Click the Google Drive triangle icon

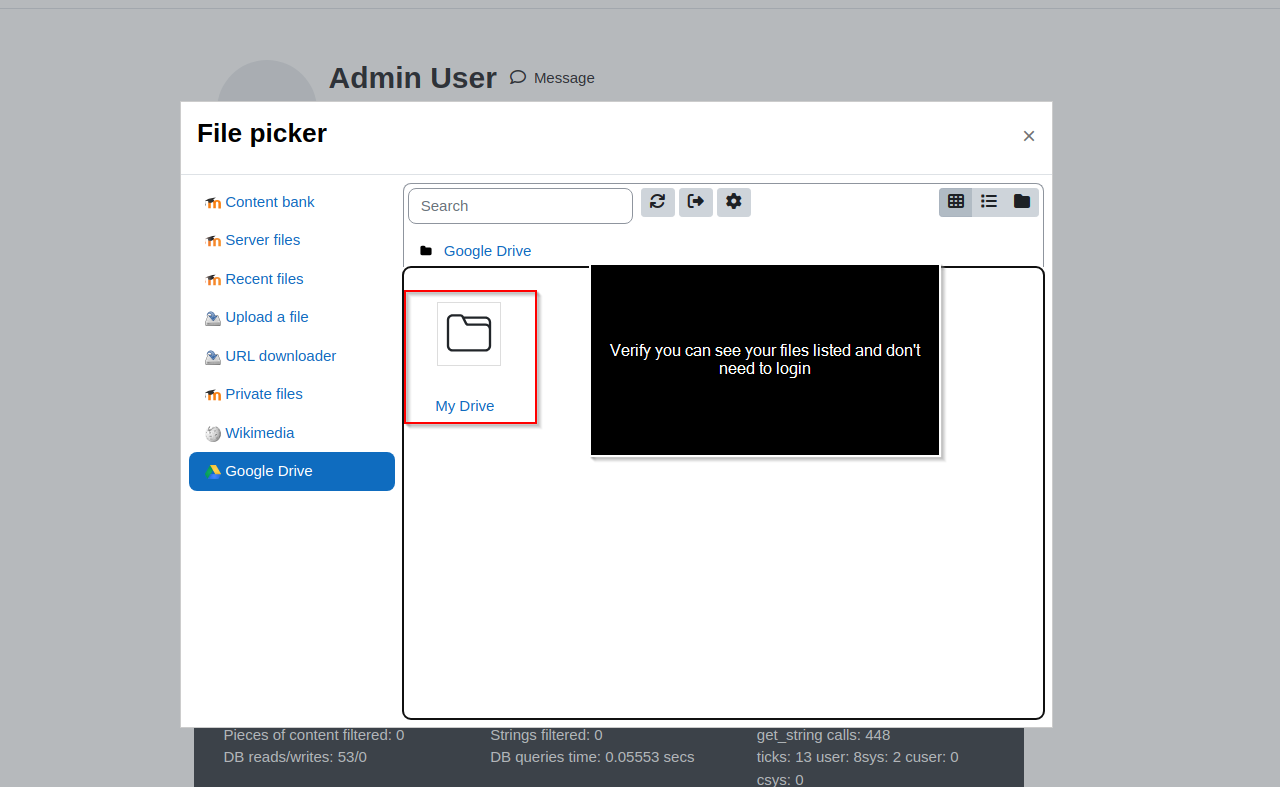point(213,472)
